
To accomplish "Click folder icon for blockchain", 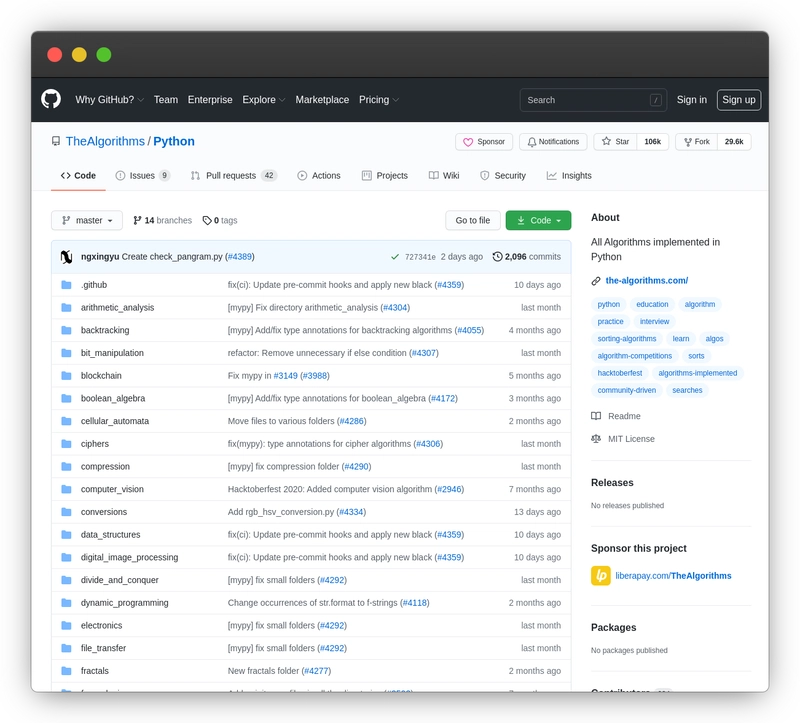I will (66, 376).
